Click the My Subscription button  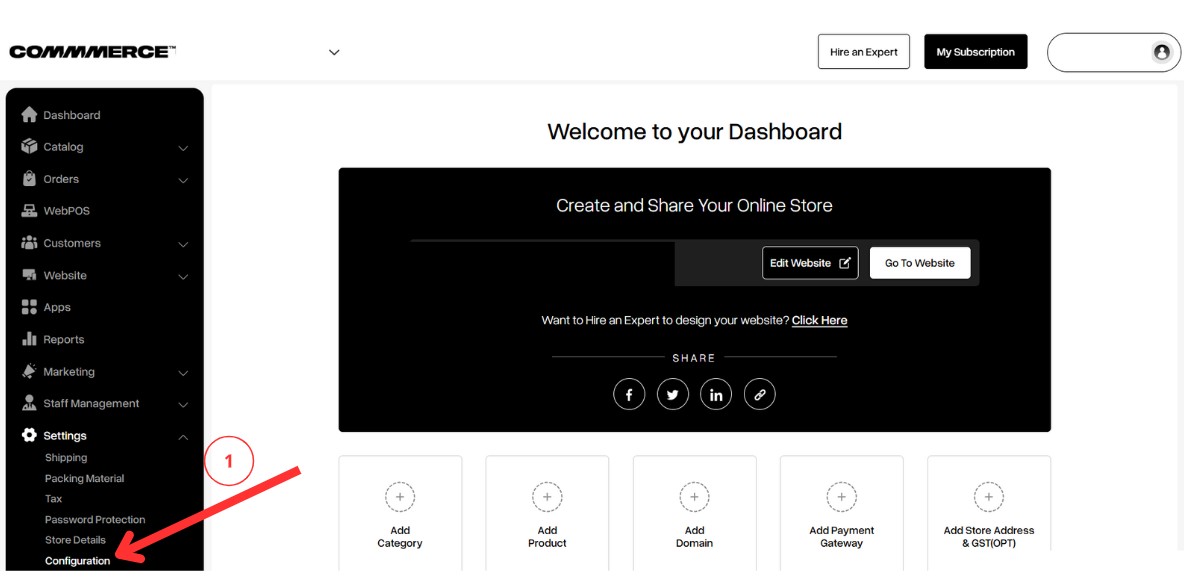click(x=976, y=52)
